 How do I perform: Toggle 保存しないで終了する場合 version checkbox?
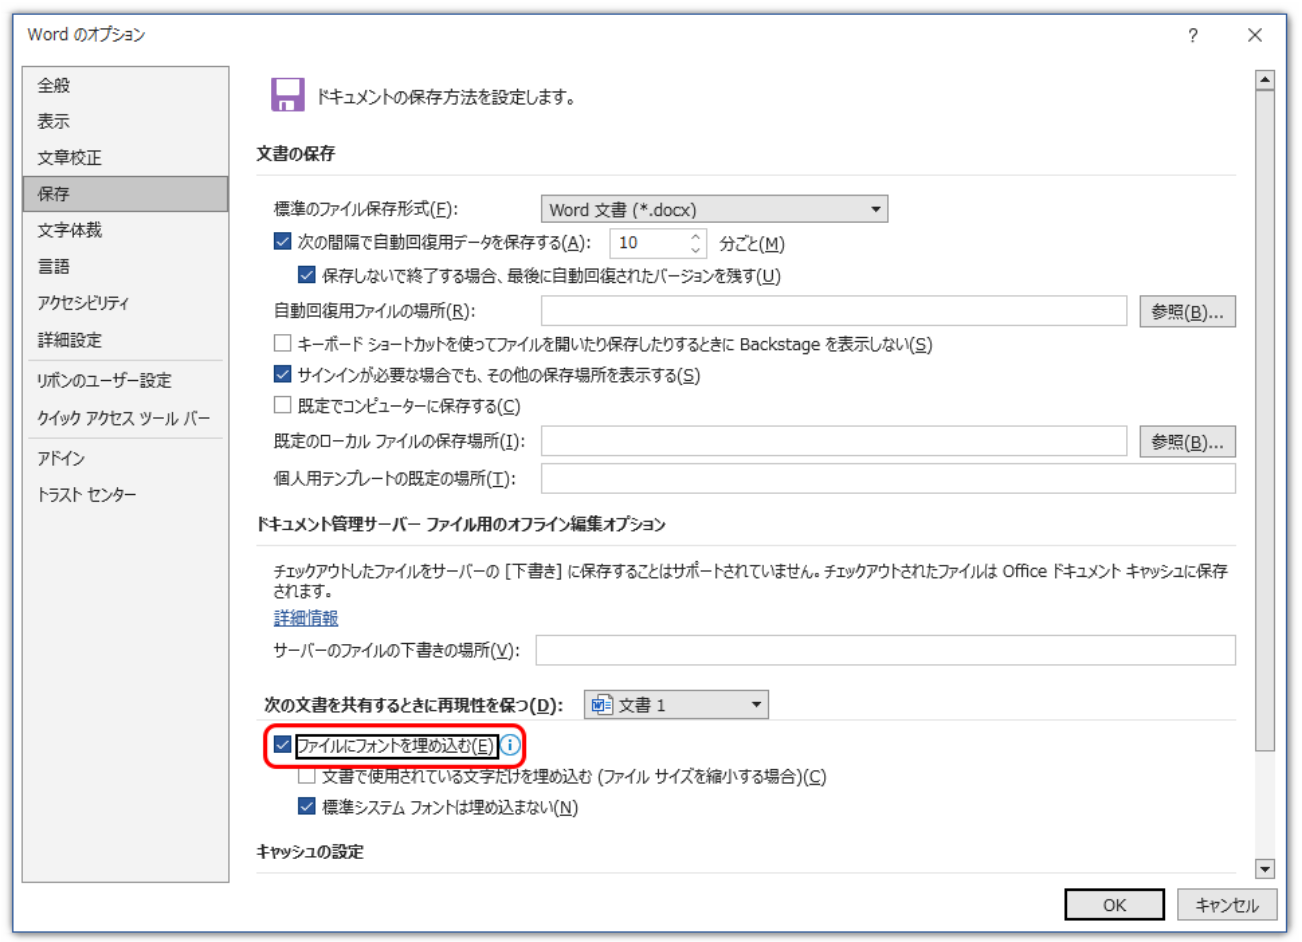click(x=307, y=275)
